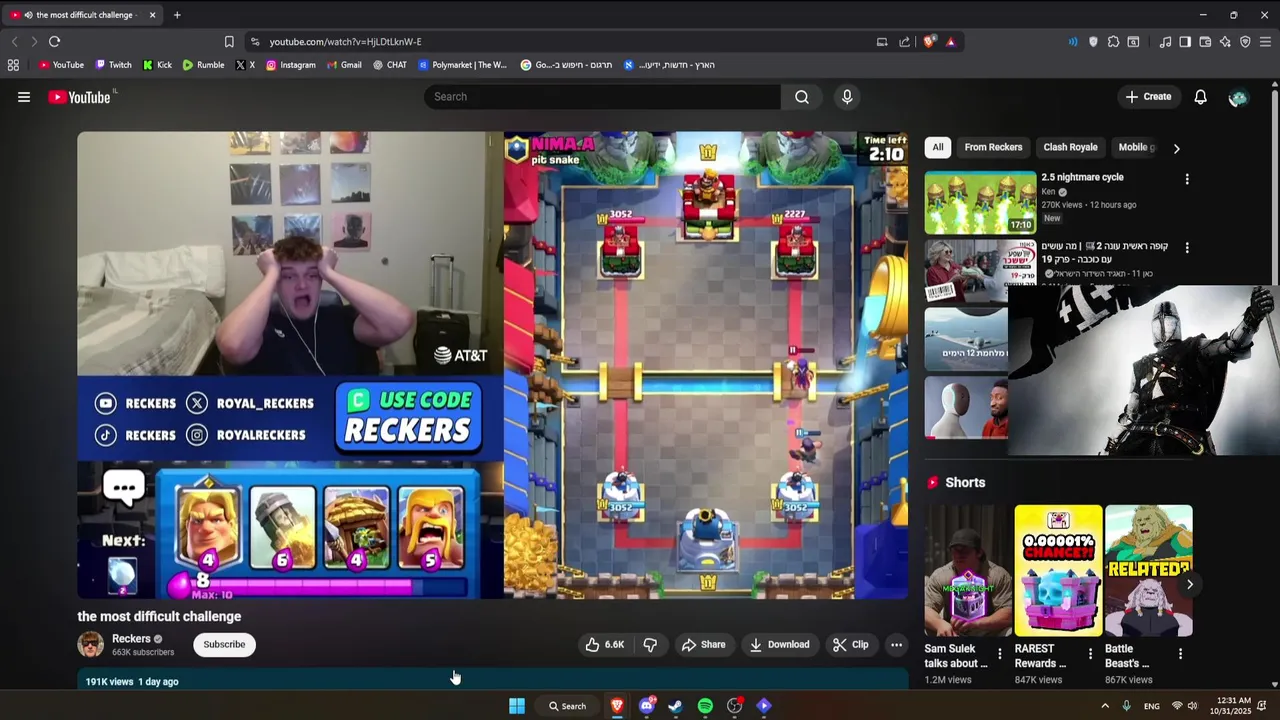Open Steam from the taskbar
The height and width of the screenshot is (720, 1280).
click(676, 706)
